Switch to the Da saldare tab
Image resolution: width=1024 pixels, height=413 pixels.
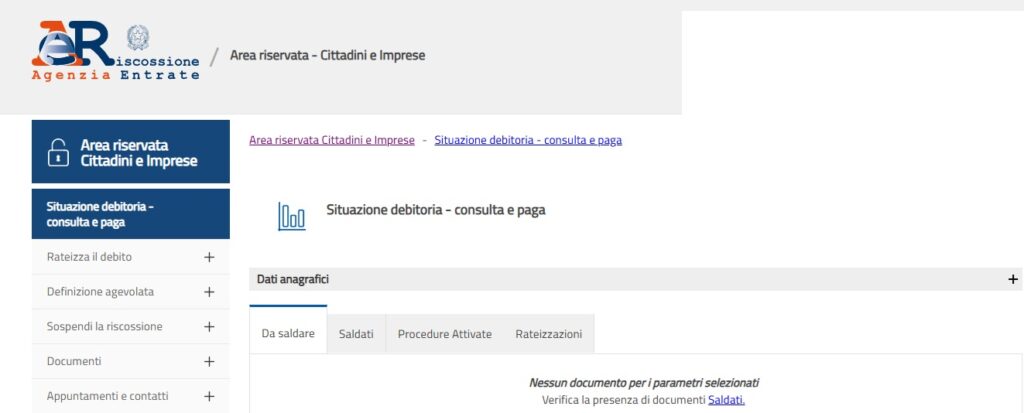[x=288, y=334]
